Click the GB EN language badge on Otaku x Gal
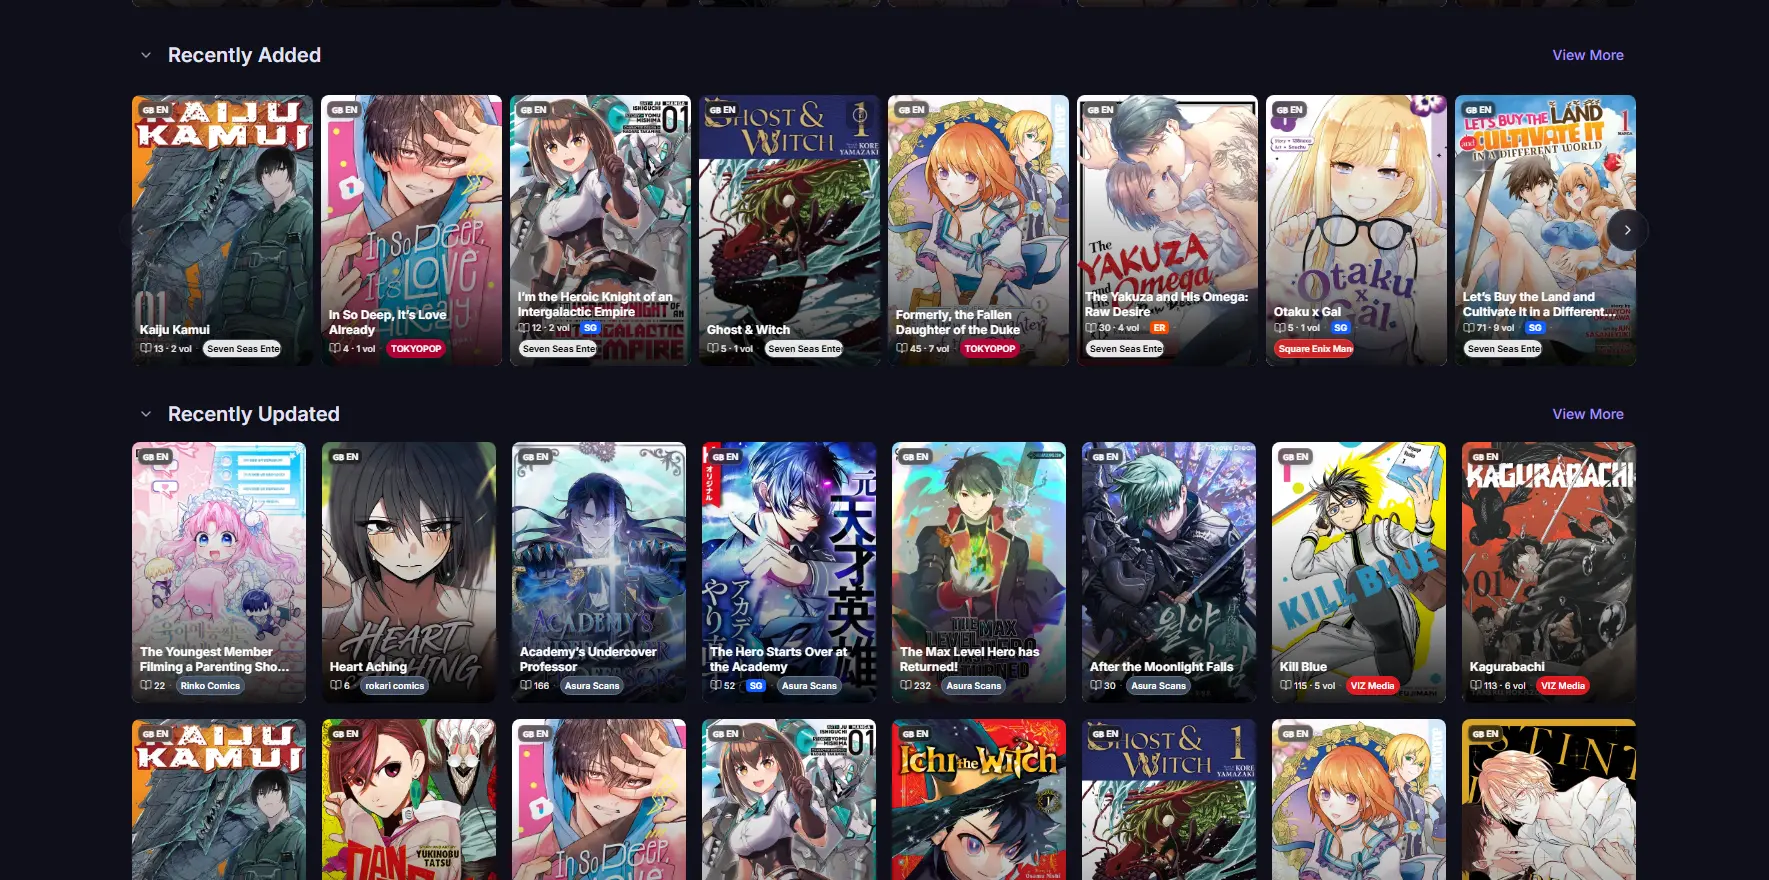This screenshot has height=880, width=1769. pos(1289,110)
